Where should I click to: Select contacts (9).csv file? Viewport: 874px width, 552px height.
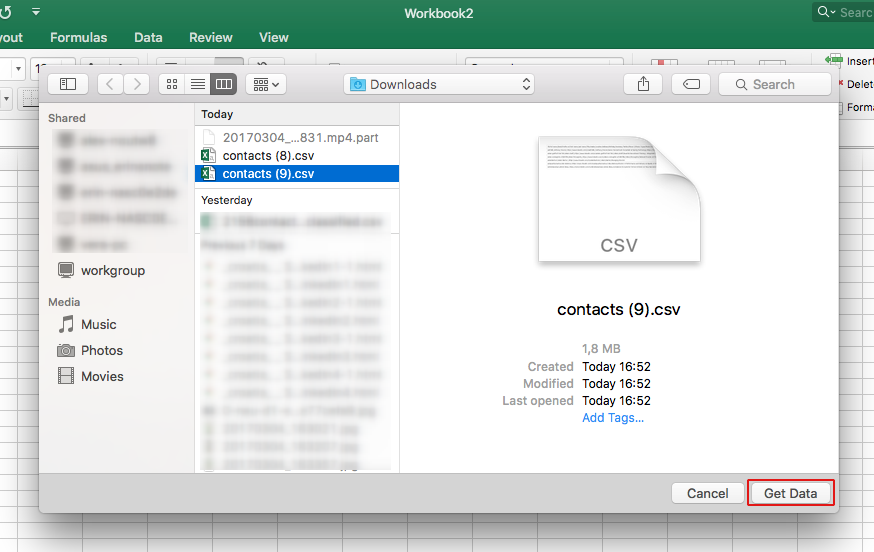[x=297, y=173]
